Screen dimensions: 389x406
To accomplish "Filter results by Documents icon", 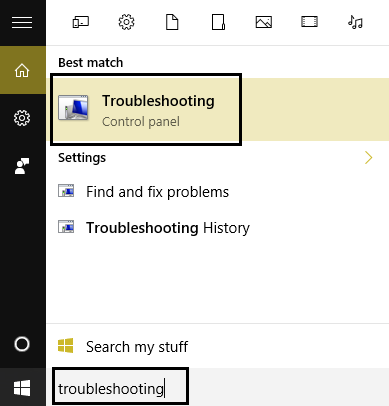I will pos(172,22).
